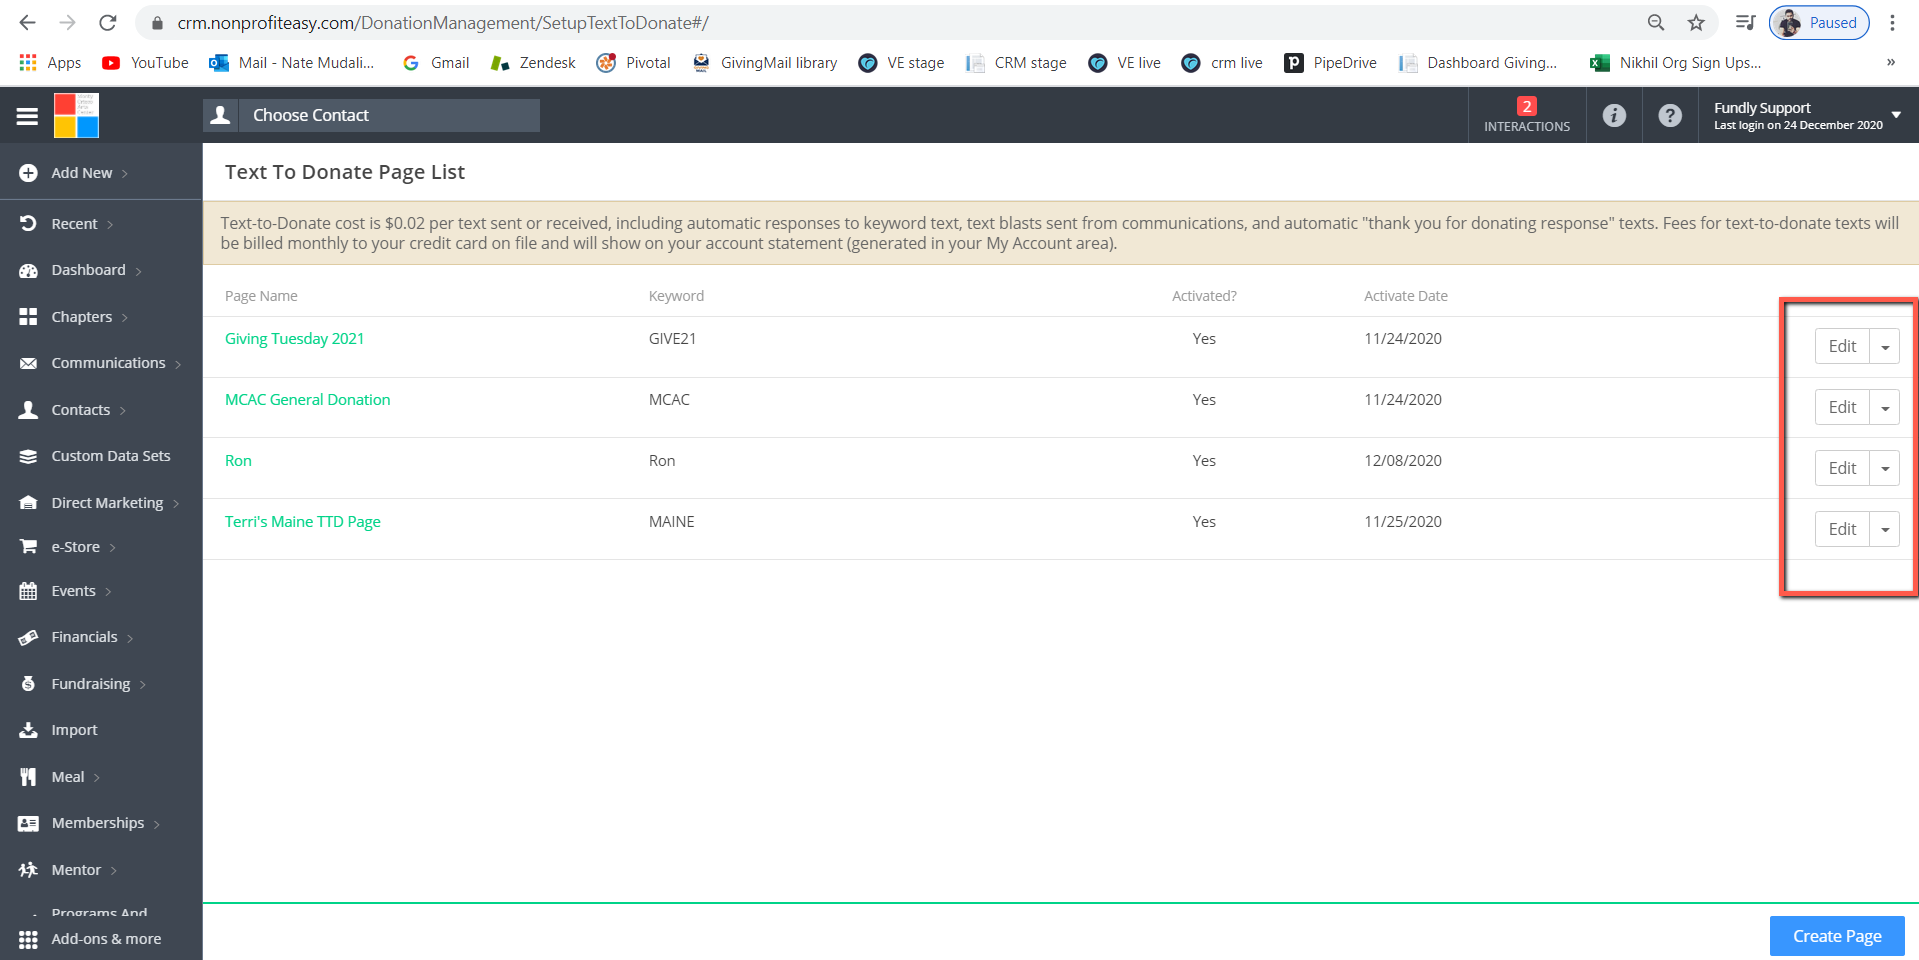
Task: Click the Keyword column header
Action: point(676,296)
